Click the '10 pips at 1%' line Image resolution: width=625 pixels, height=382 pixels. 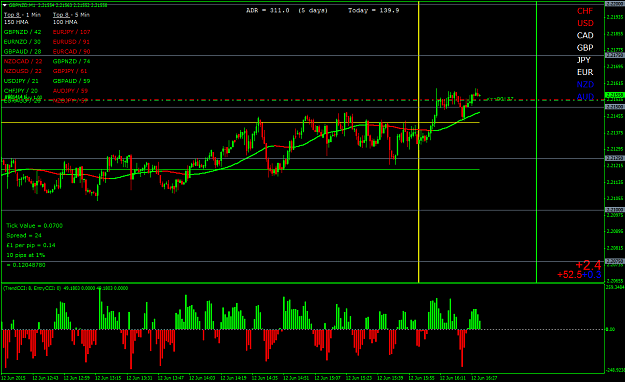point(26,255)
